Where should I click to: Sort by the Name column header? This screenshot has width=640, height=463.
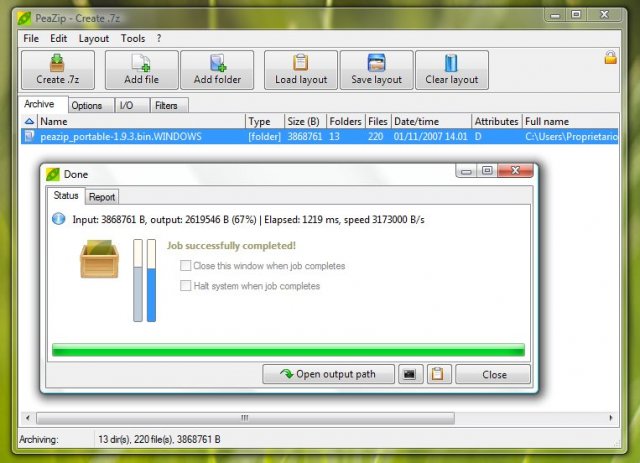pyautogui.click(x=141, y=121)
